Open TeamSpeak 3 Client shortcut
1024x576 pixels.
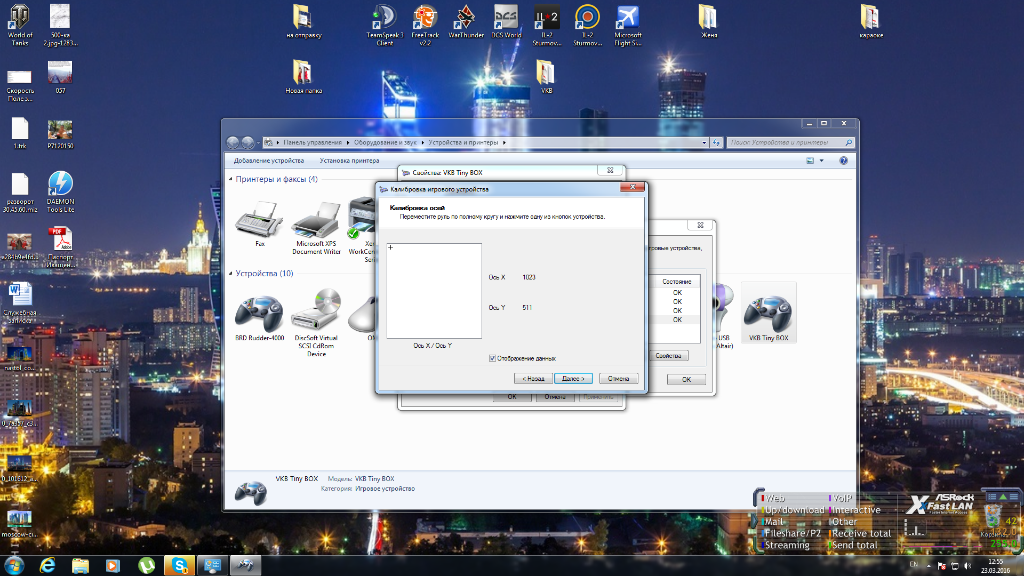[x=385, y=25]
